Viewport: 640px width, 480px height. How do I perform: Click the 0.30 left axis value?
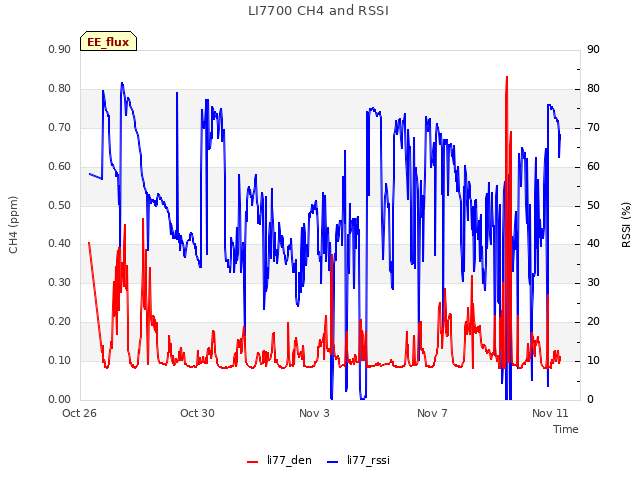coord(60,282)
